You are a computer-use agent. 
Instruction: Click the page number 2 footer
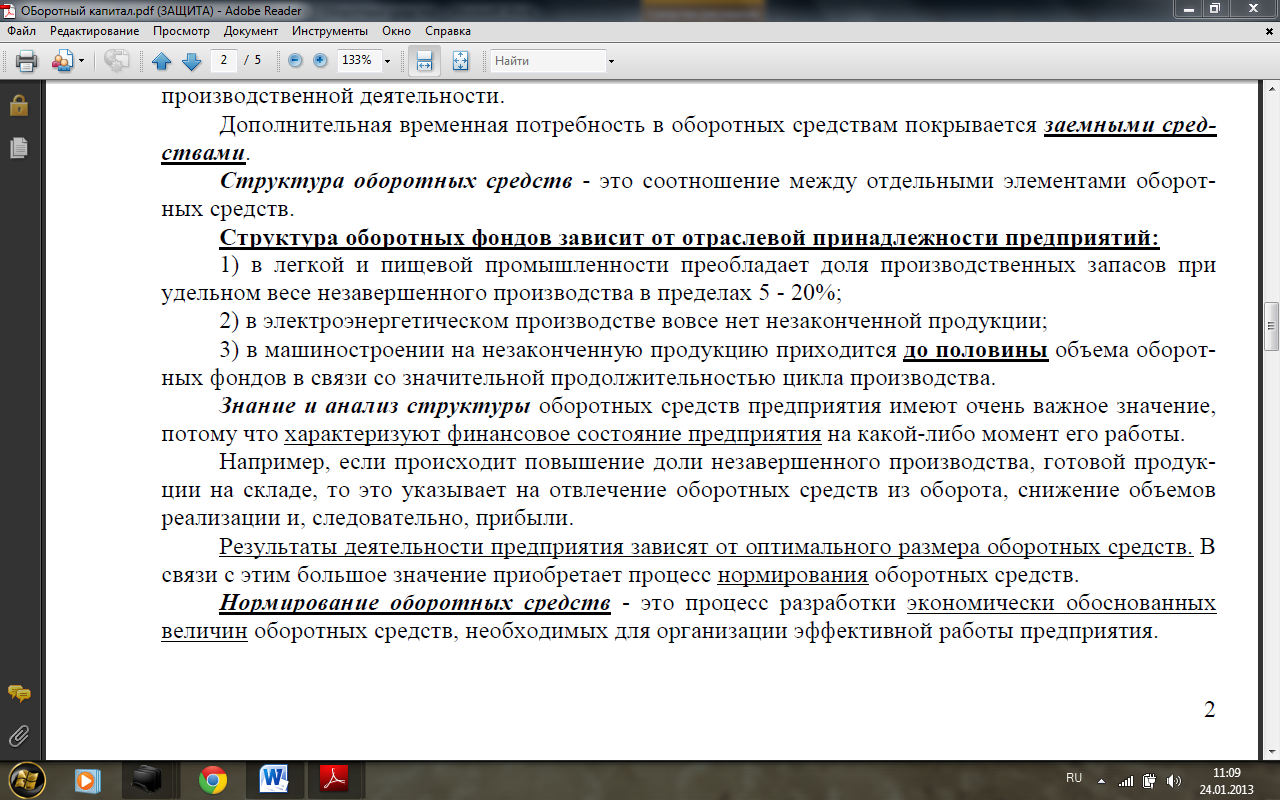(x=1209, y=710)
